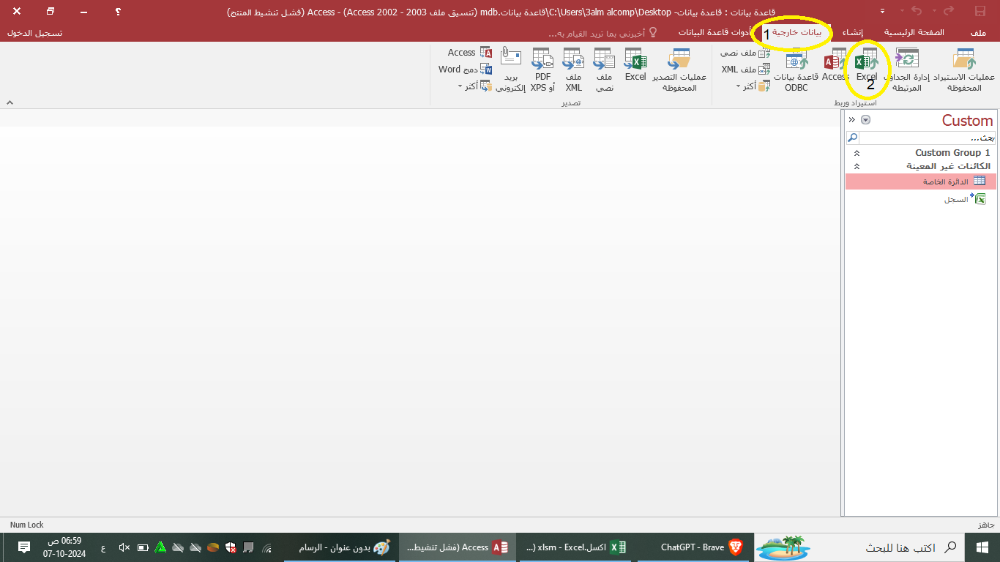Export to Access database in تصدير group
The image size is (1000, 562).
(x=469, y=52)
